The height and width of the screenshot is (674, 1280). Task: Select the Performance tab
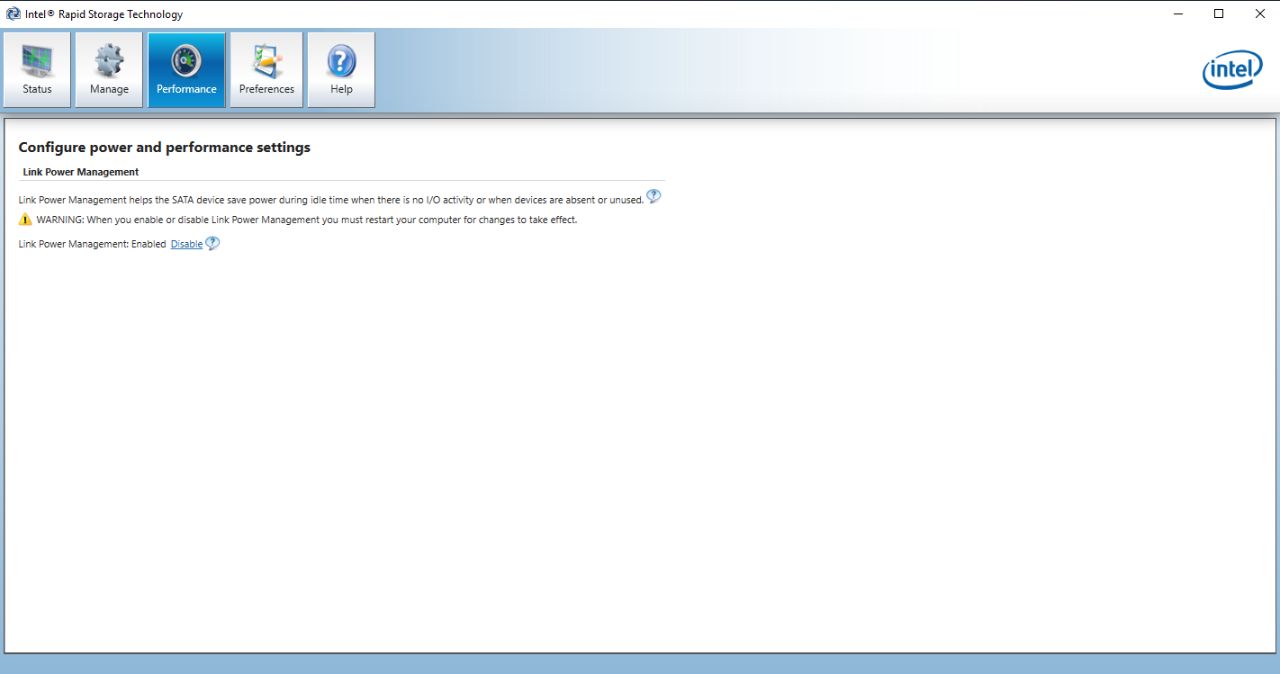pyautogui.click(x=187, y=69)
